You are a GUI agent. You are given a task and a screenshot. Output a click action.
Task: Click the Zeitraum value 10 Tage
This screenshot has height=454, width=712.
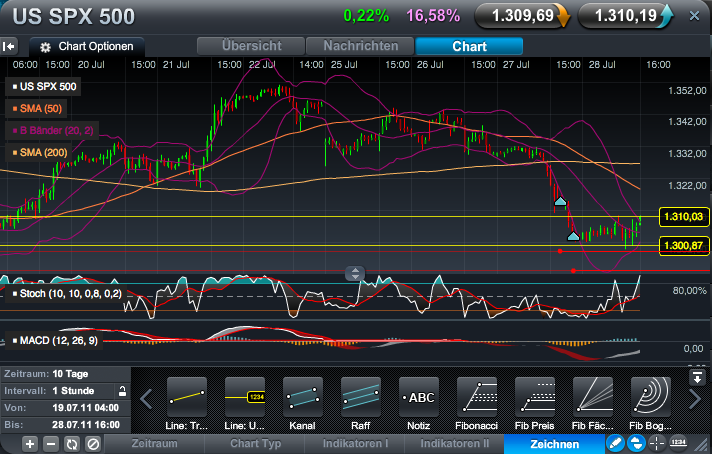tap(70, 374)
